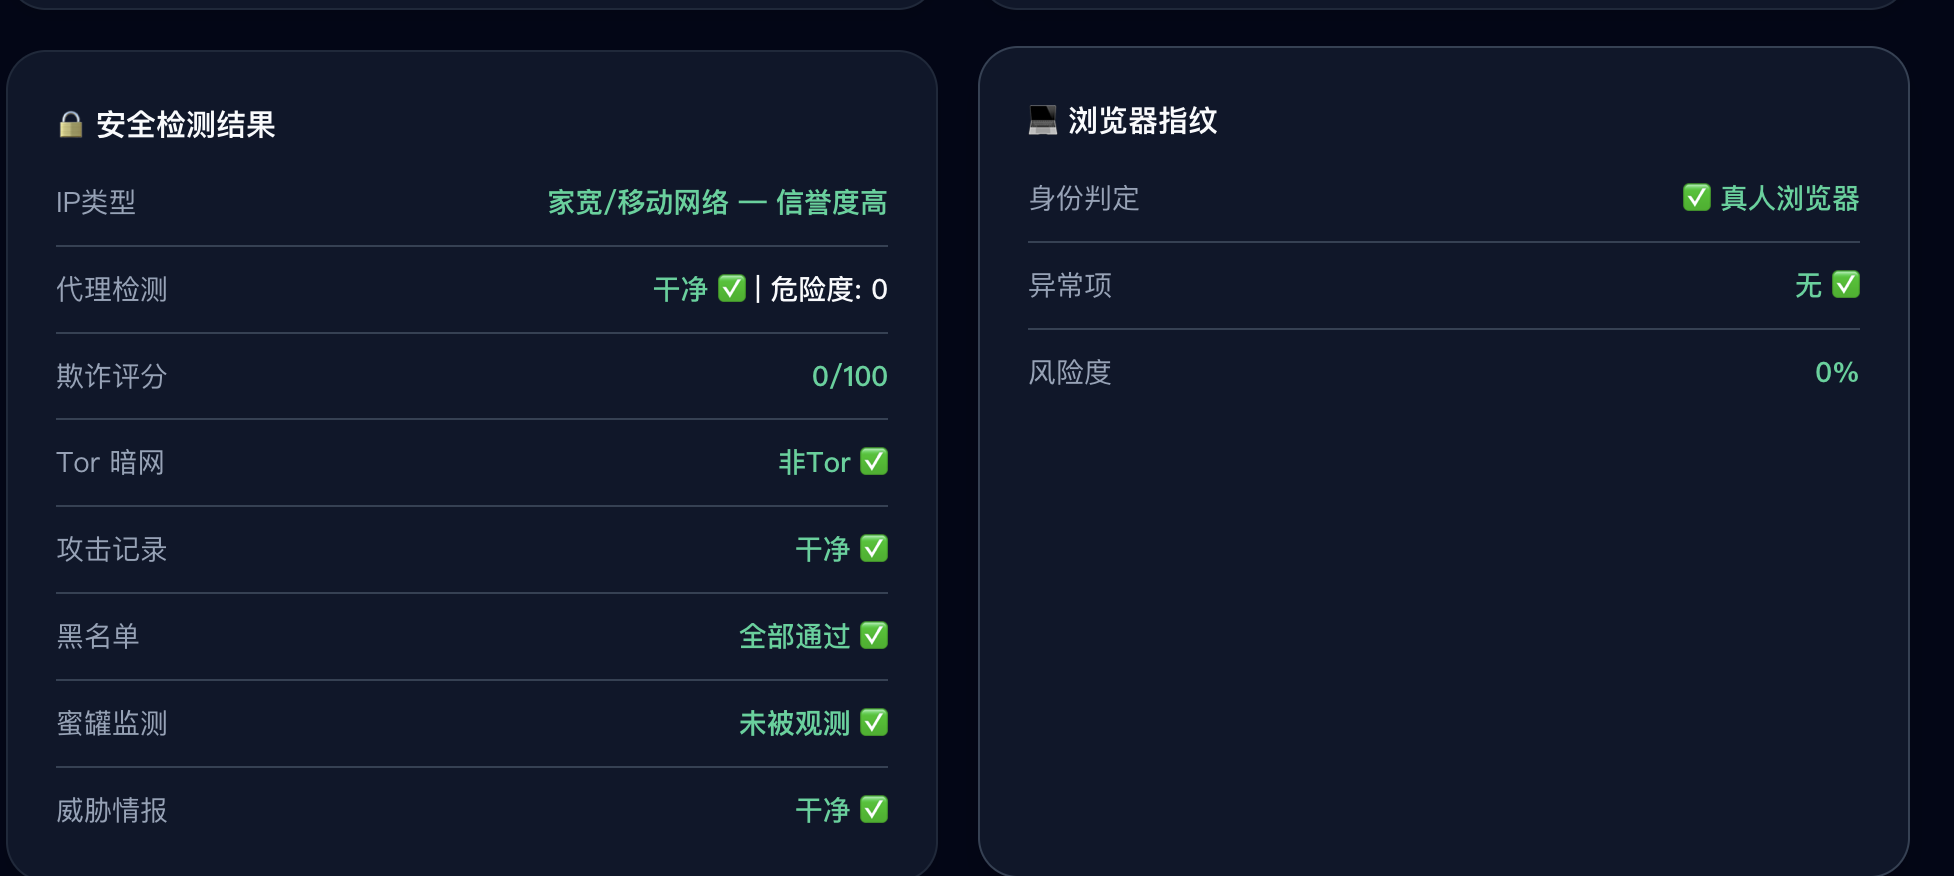Click the green checkmark next to 真人浏览器
This screenshot has height=876, width=1954.
pyautogui.click(x=1697, y=197)
